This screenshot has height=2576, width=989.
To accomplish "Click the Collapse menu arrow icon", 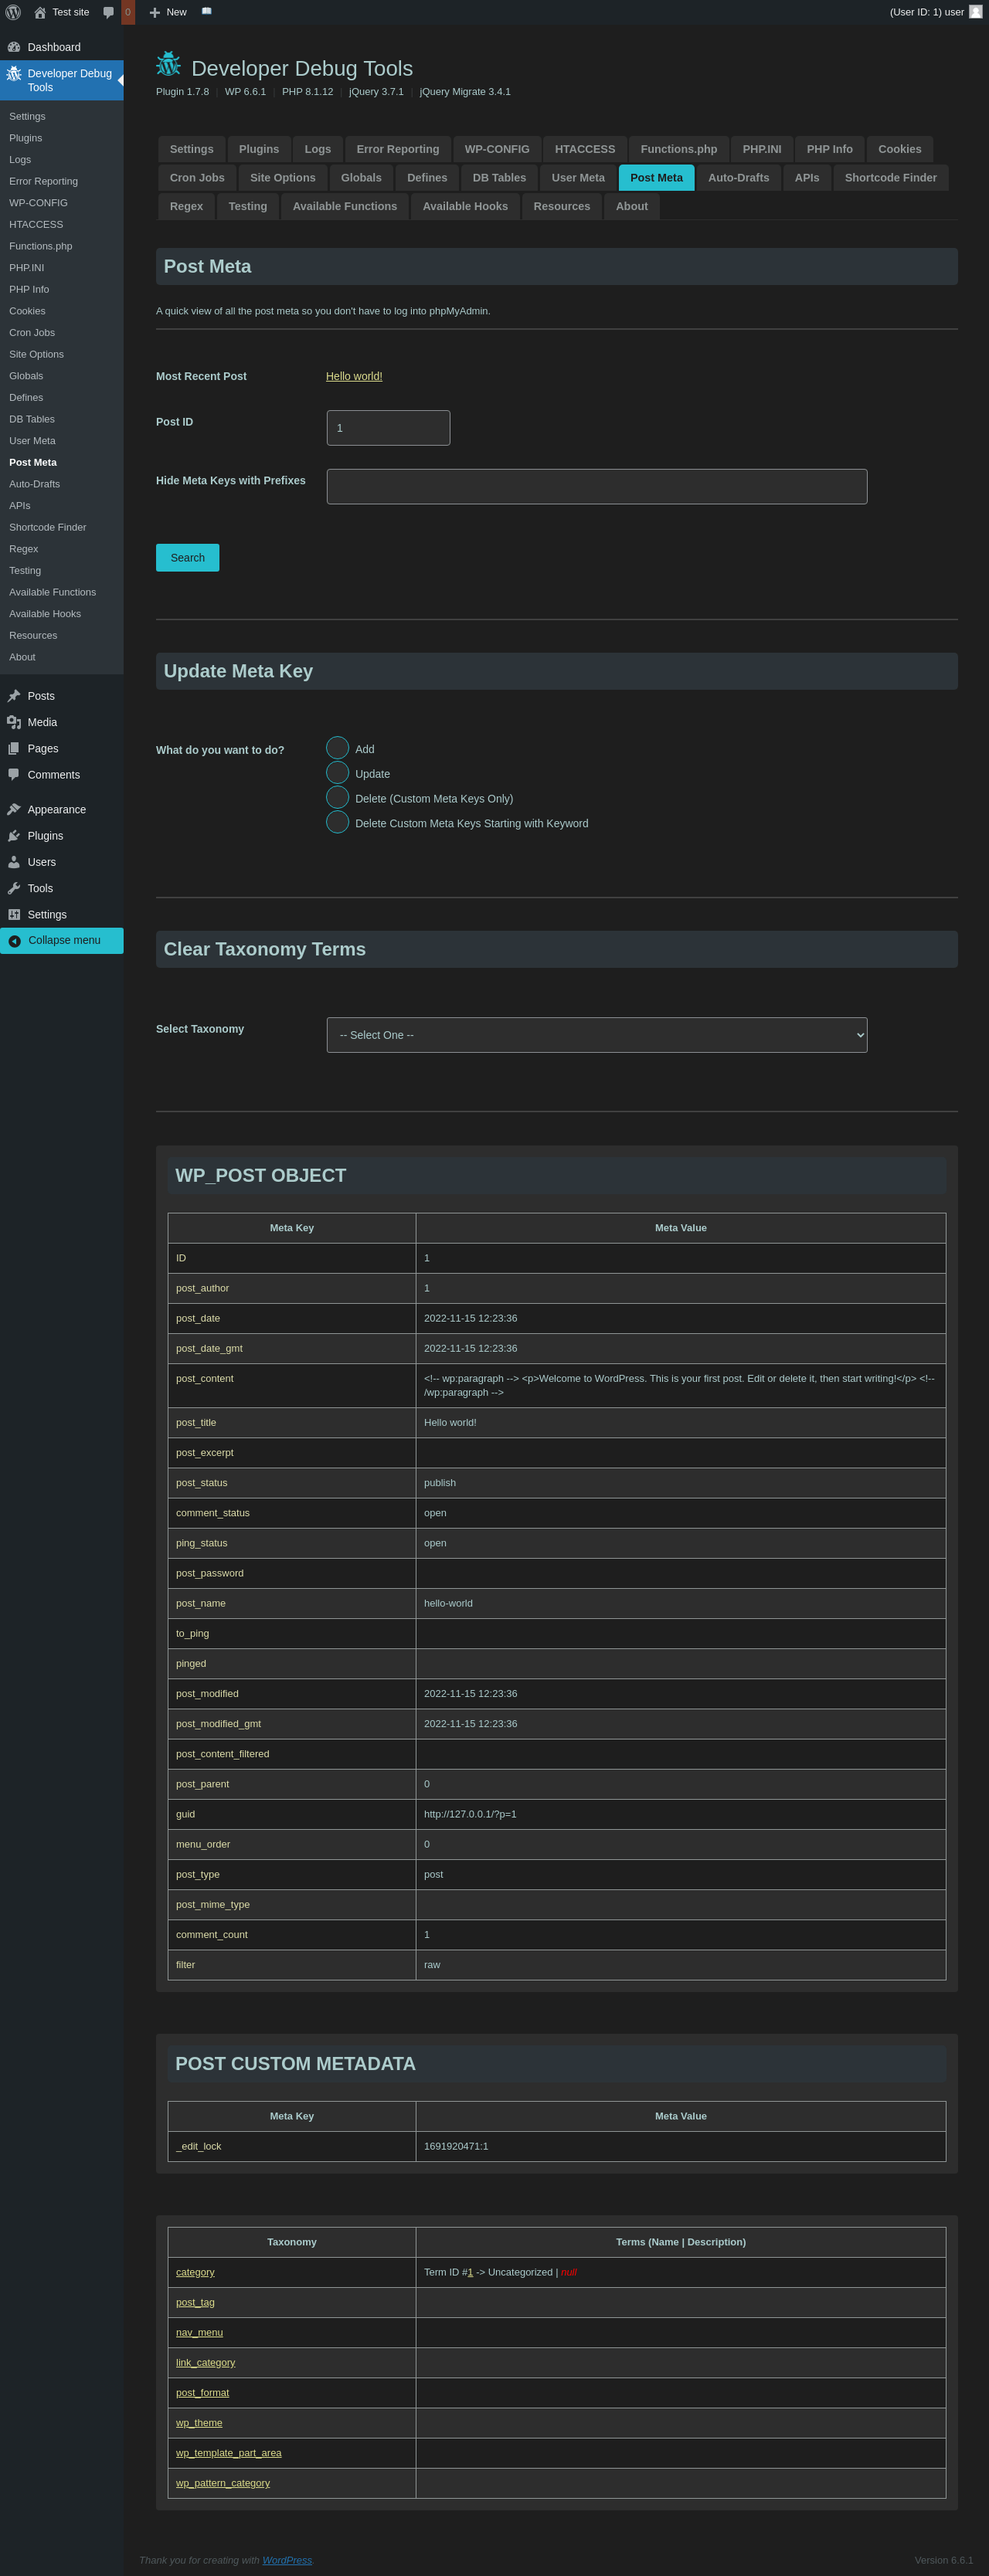I will pos(15,941).
